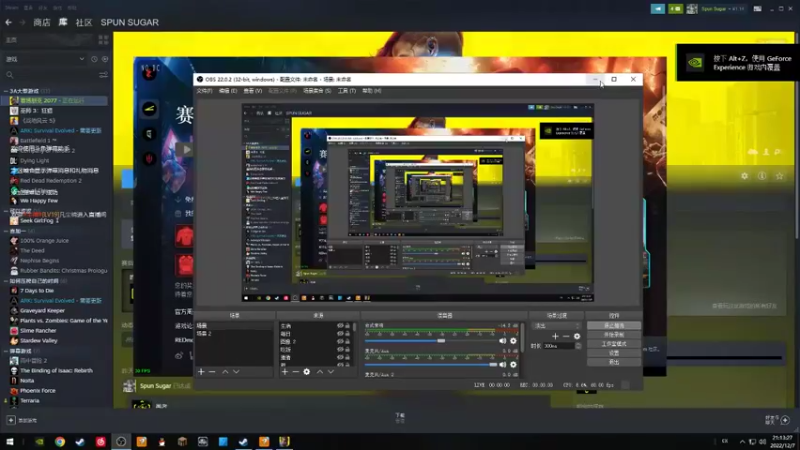Click Steam back arrow navigation
This screenshot has width=800, height=450.
coord(9,22)
